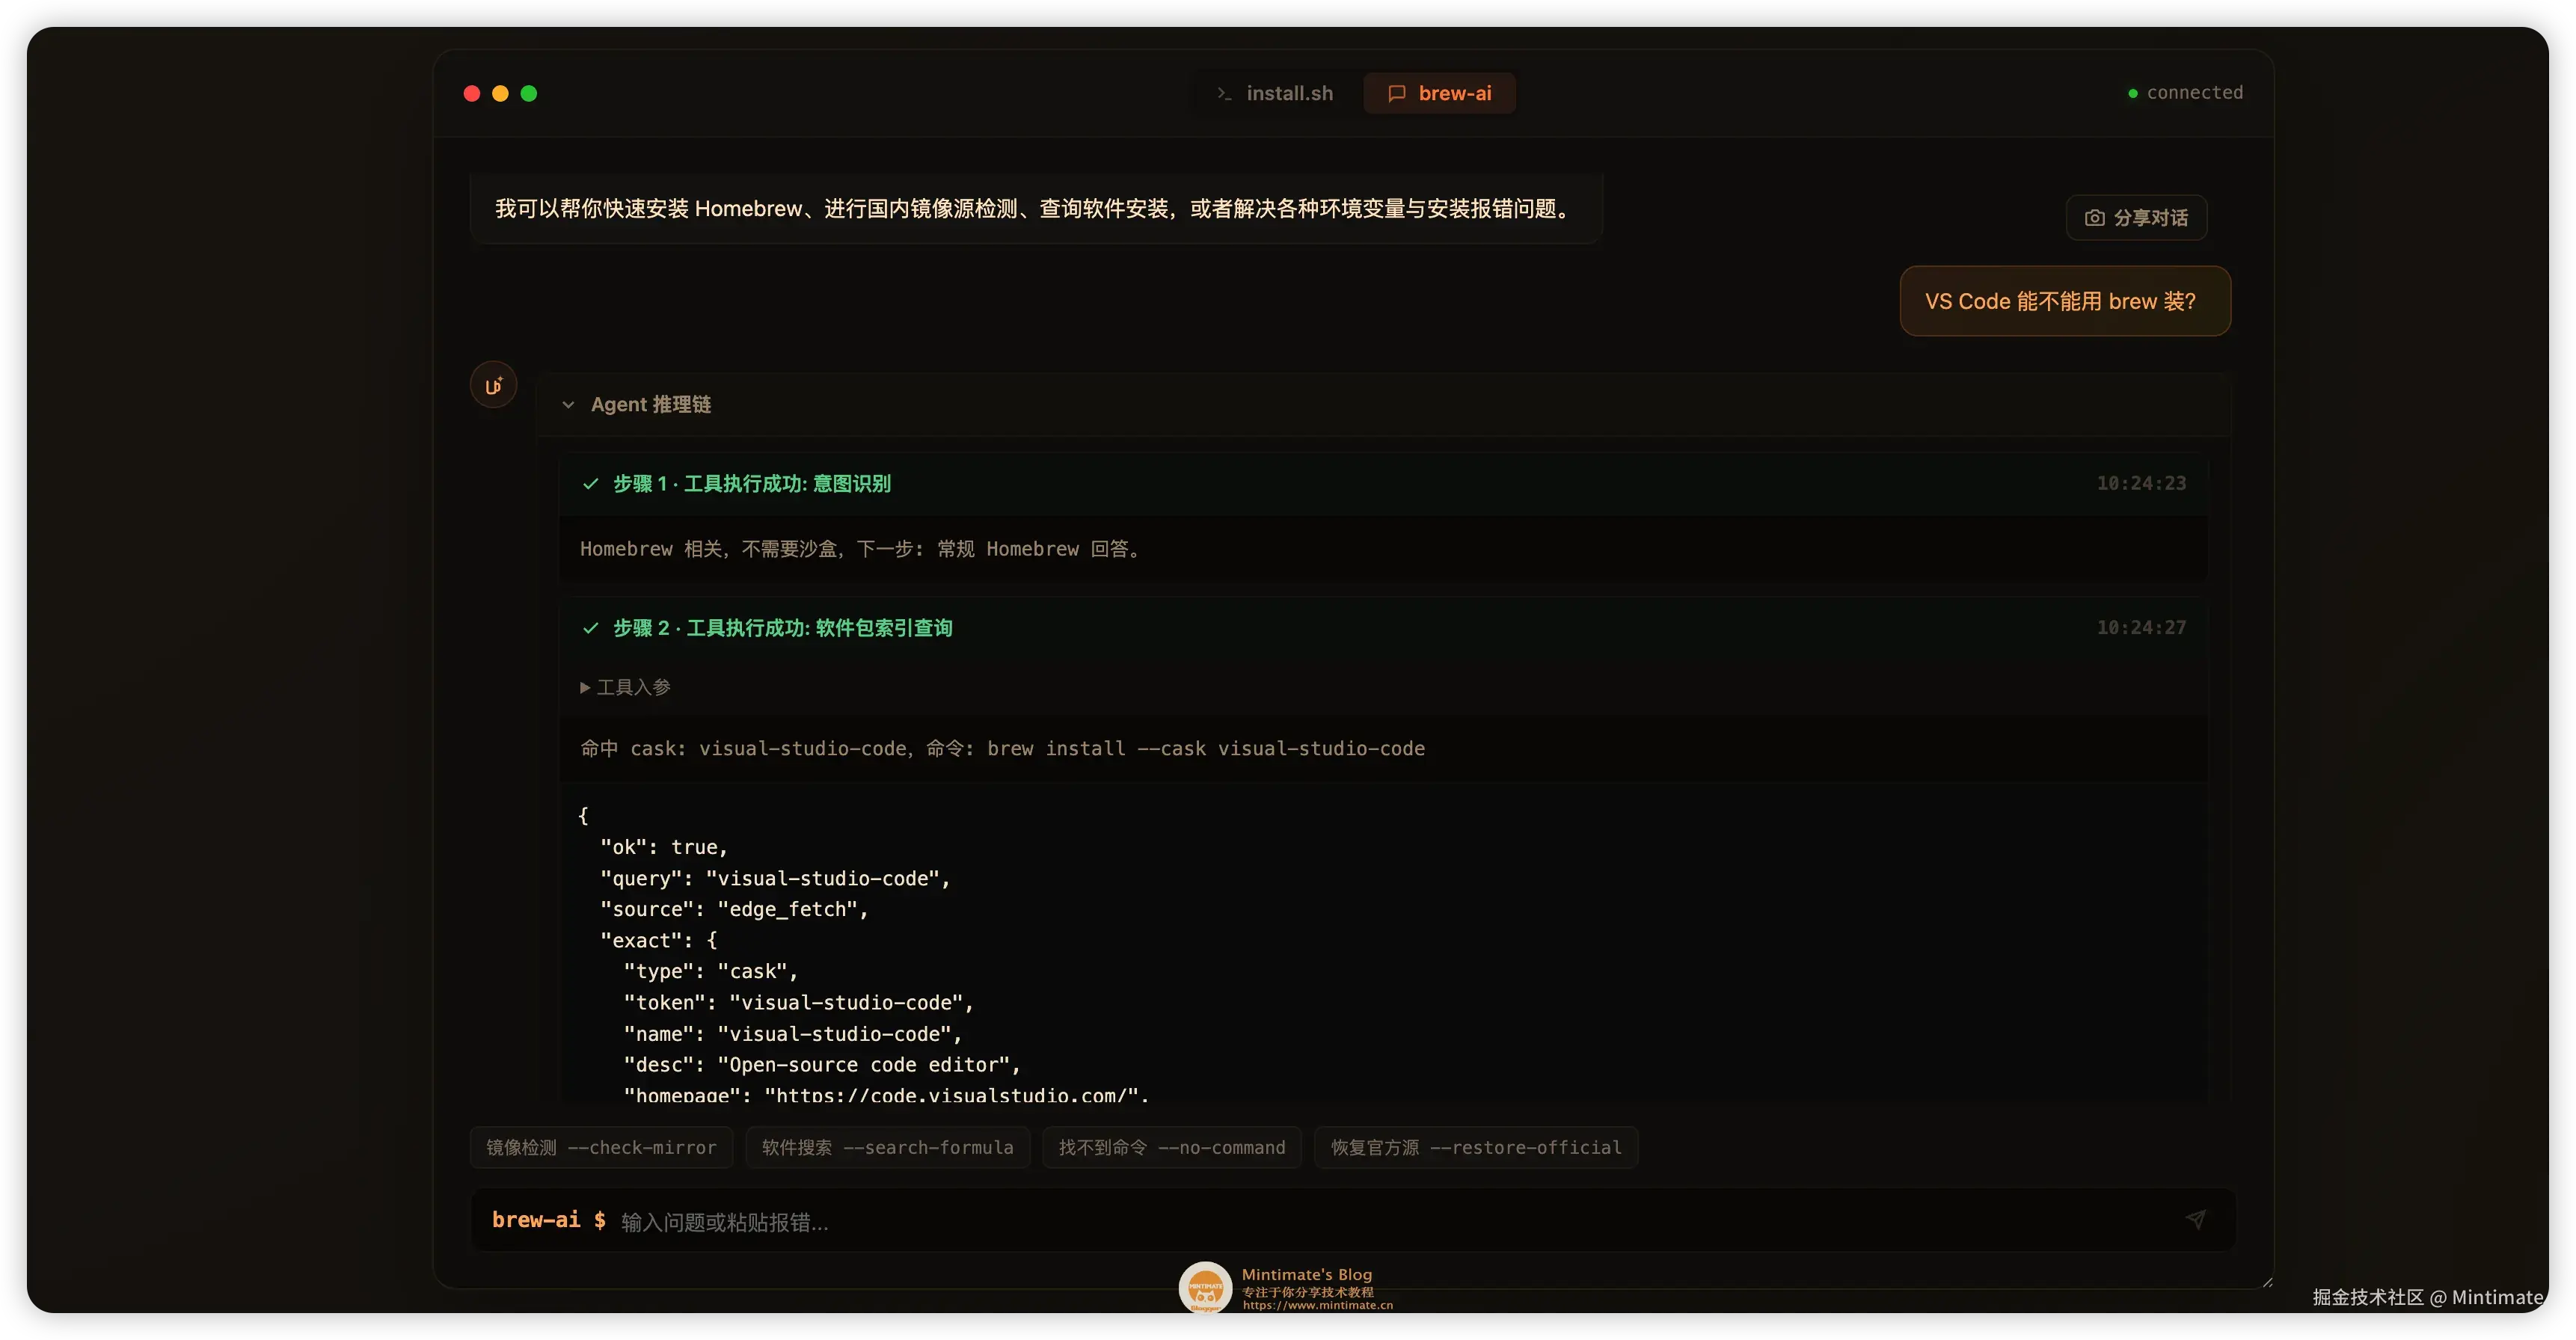Focus the 输入问题或粘贴报错 input field

[1390, 1221]
